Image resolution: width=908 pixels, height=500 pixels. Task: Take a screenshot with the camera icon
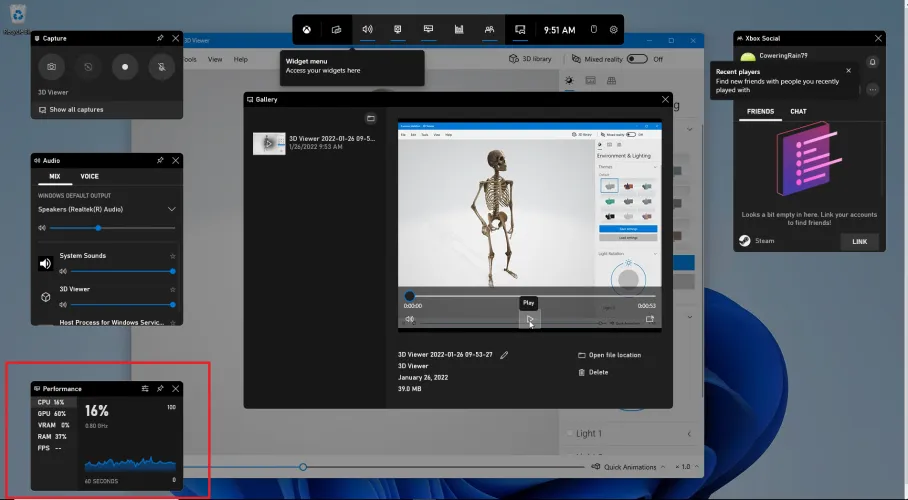(x=52, y=68)
